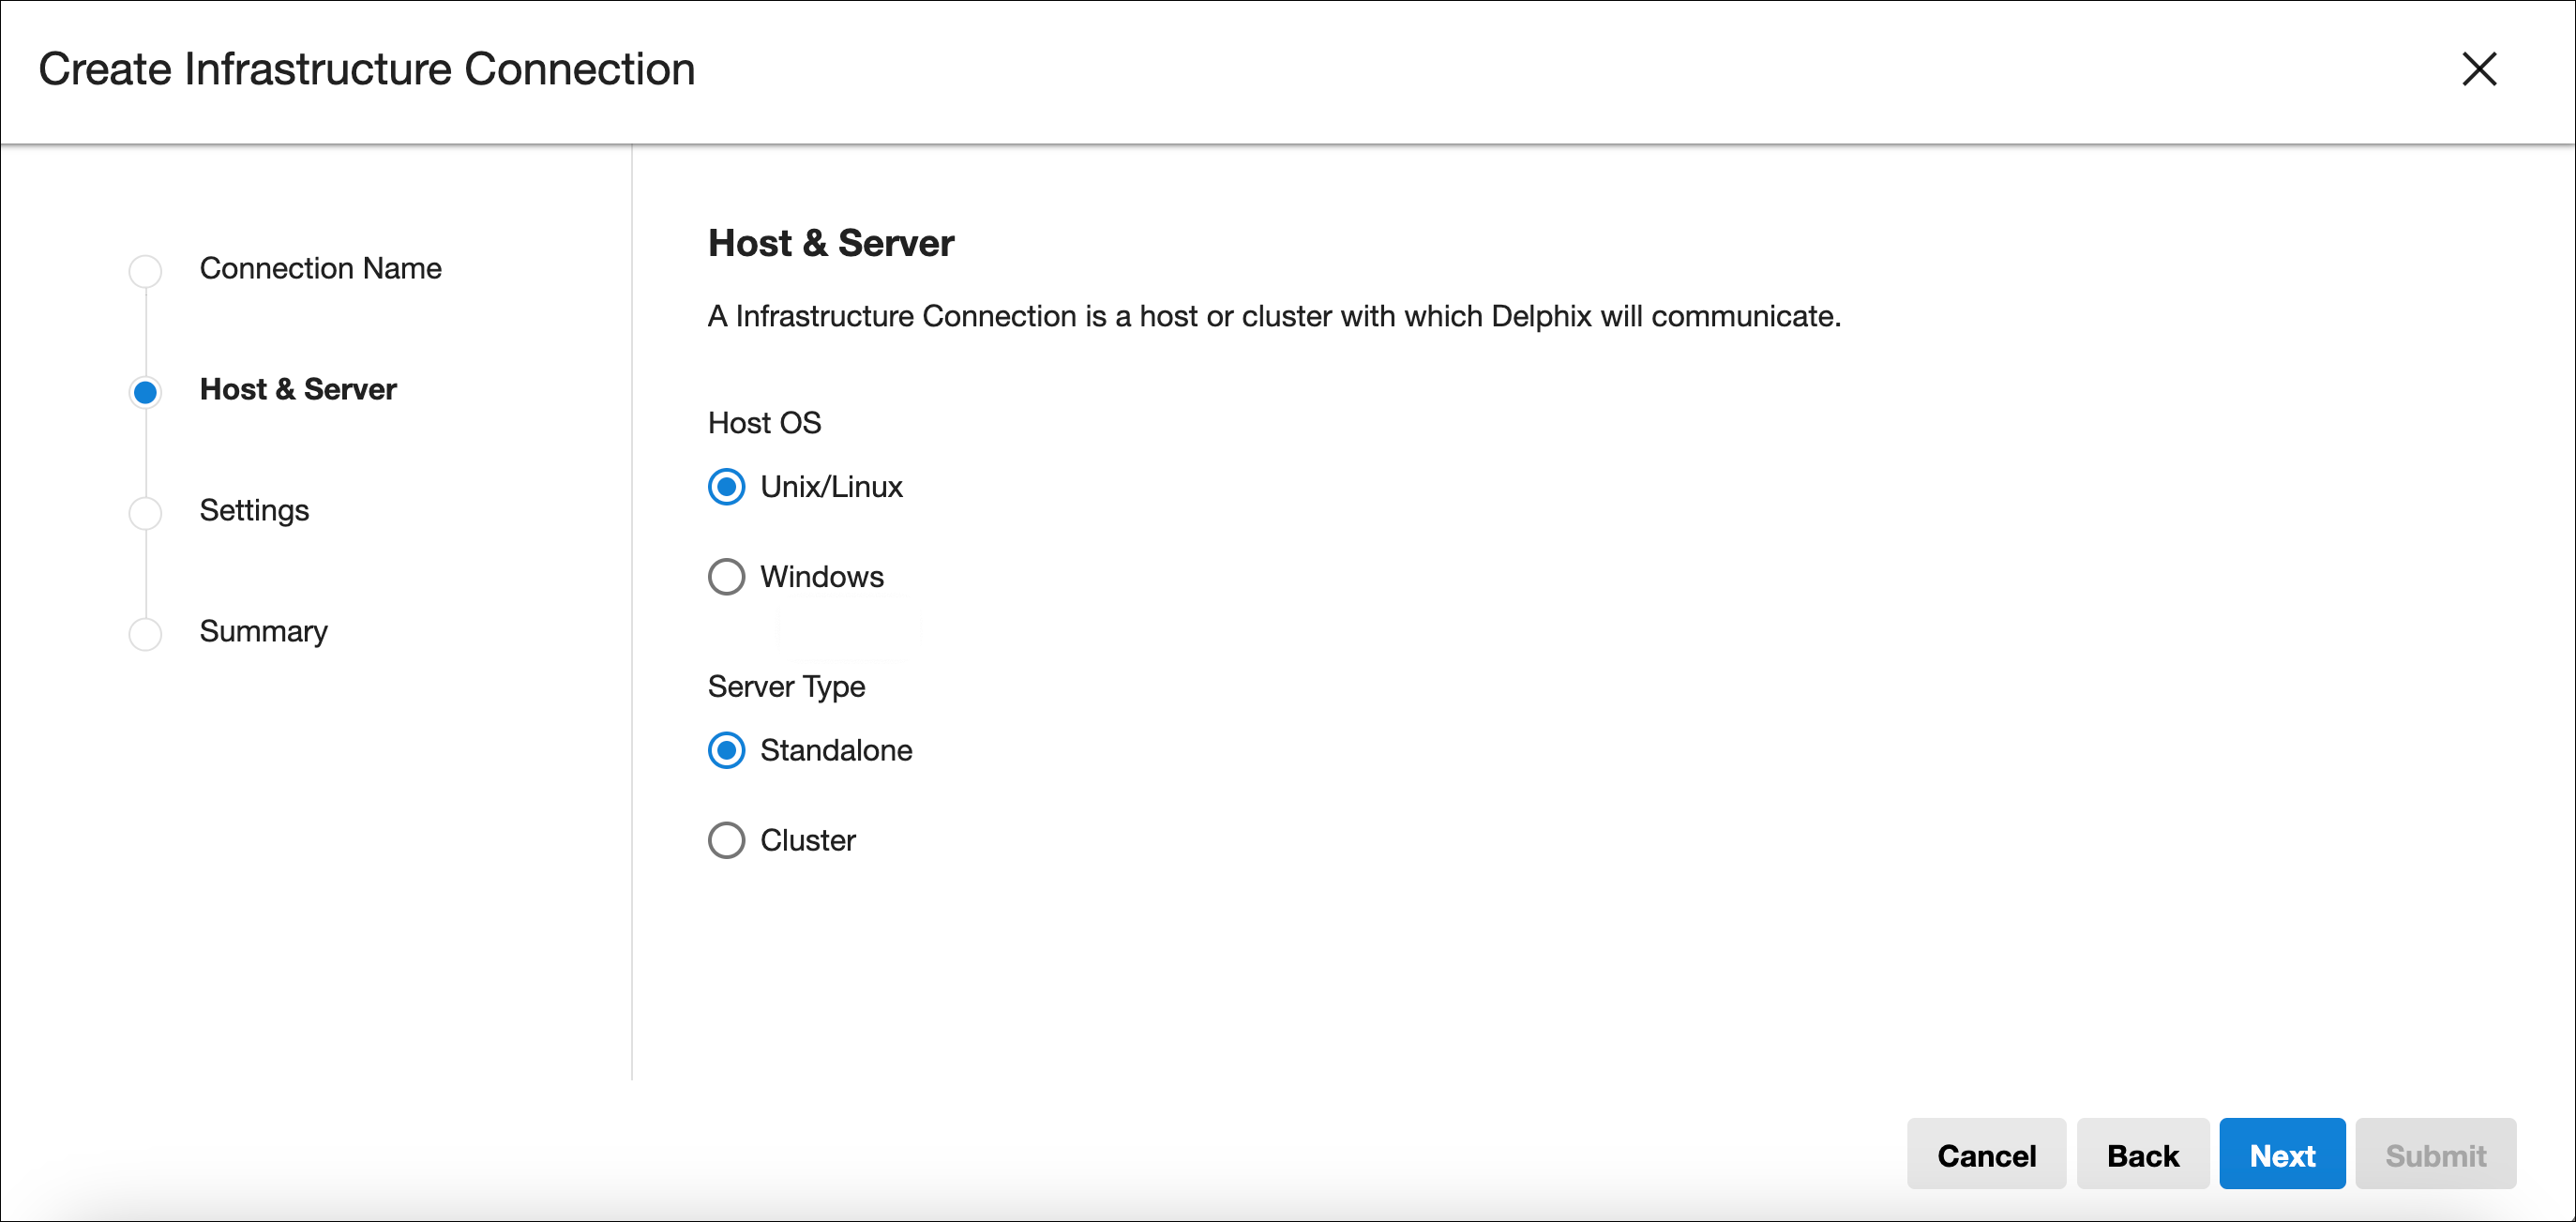Image resolution: width=2576 pixels, height=1222 pixels.
Task: Jump to the Settings wizard step label
Action: [254, 510]
